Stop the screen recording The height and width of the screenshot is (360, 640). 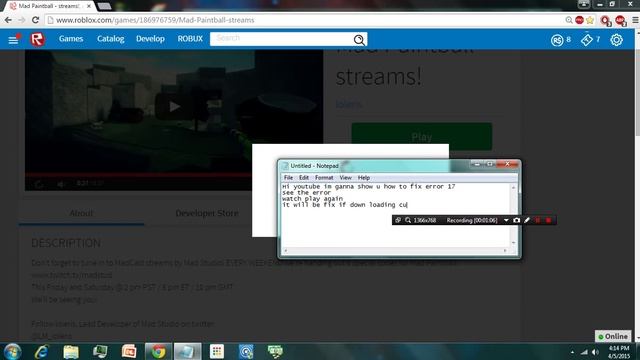549,220
